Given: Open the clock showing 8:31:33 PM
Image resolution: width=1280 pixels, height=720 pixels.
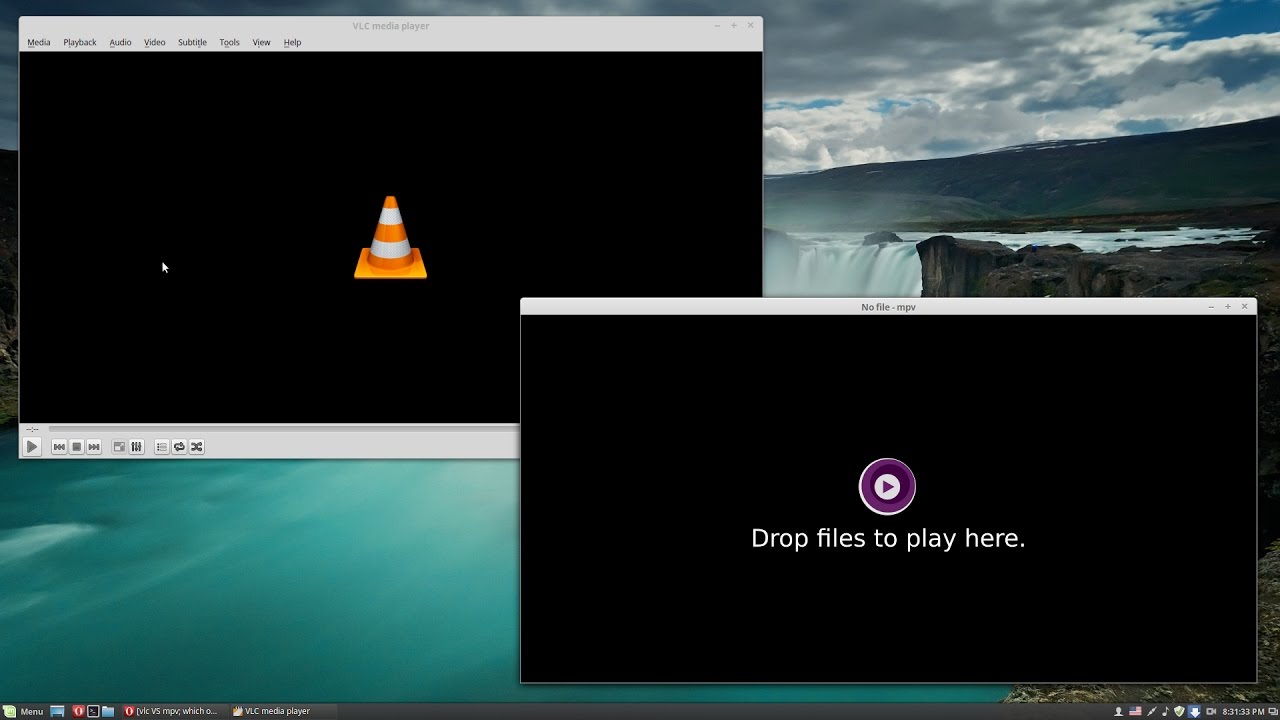Looking at the screenshot, I should [1243, 711].
